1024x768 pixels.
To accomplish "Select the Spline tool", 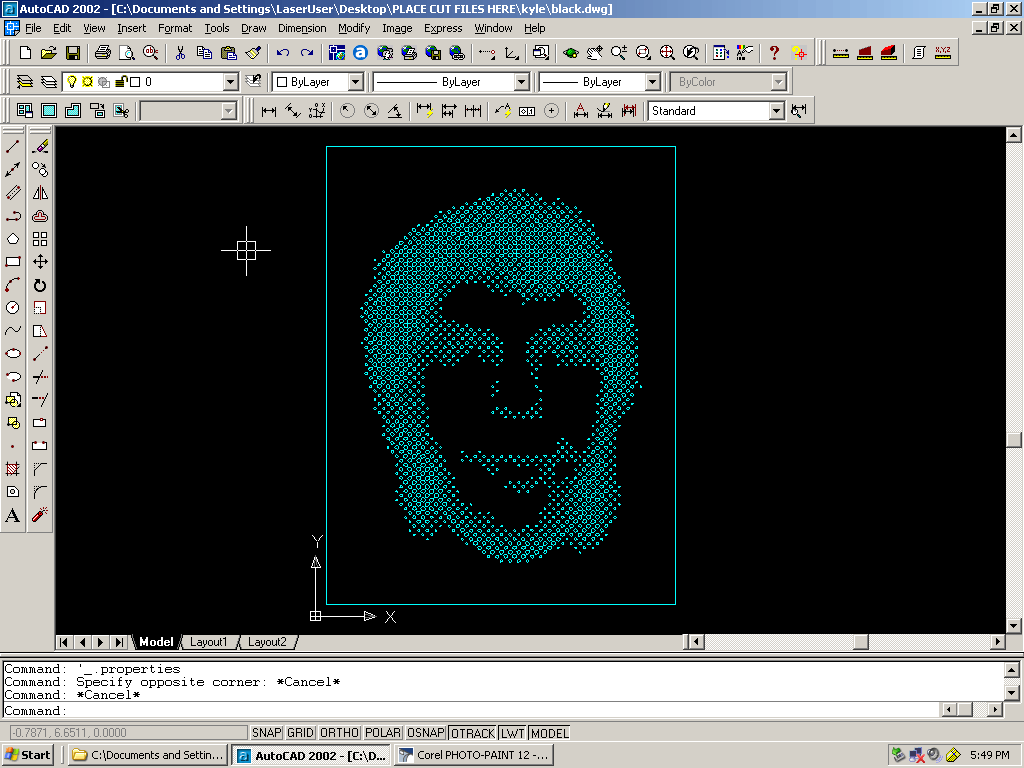I will 12,330.
